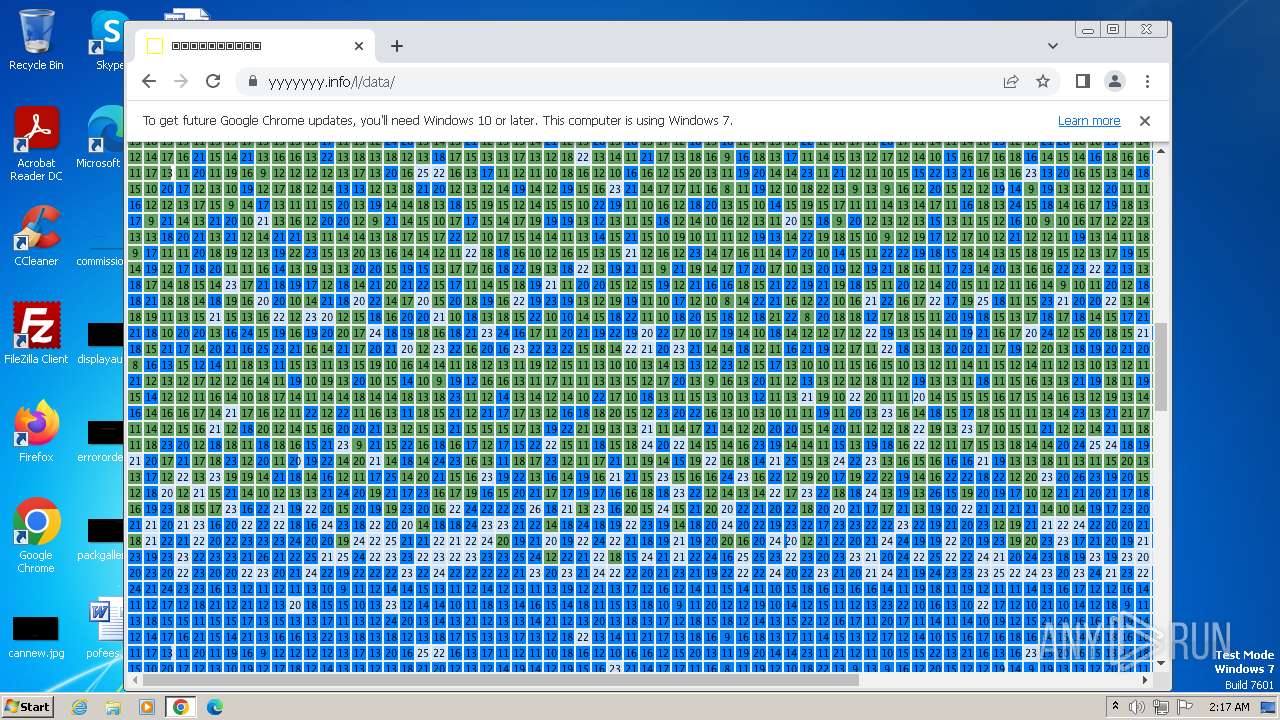
Task: Maximize the Chrome window
Action: [x=1113, y=30]
